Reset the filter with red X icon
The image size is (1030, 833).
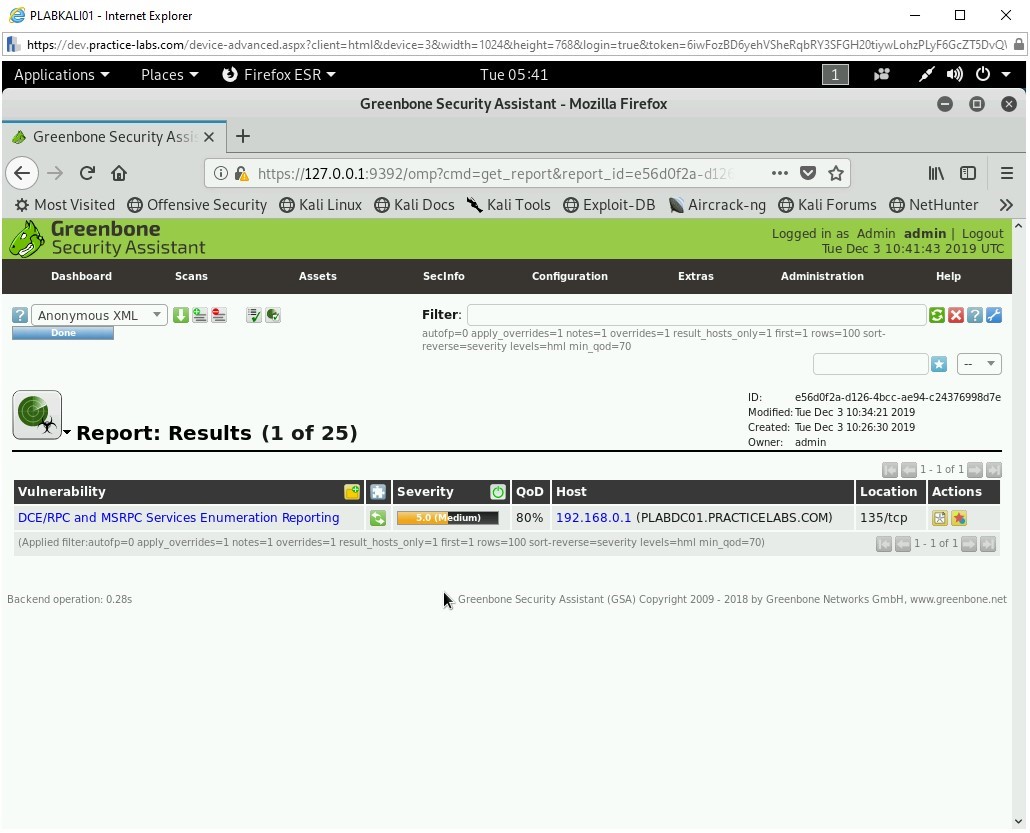(x=956, y=315)
